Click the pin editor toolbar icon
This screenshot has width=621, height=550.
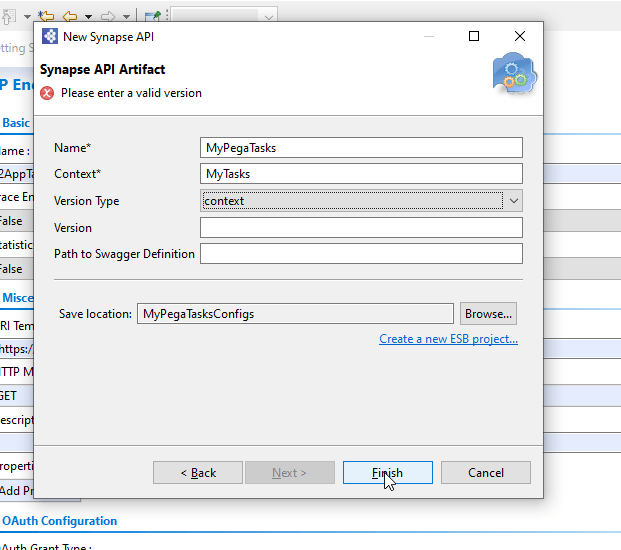(152, 15)
